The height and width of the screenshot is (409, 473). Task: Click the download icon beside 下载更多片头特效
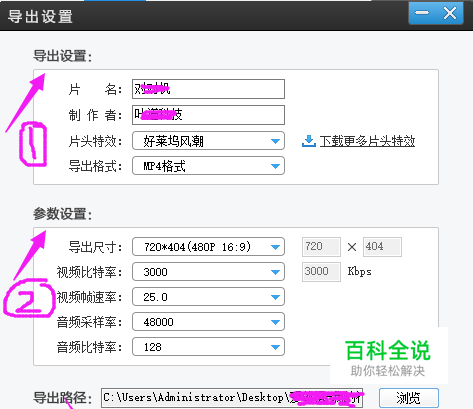309,141
